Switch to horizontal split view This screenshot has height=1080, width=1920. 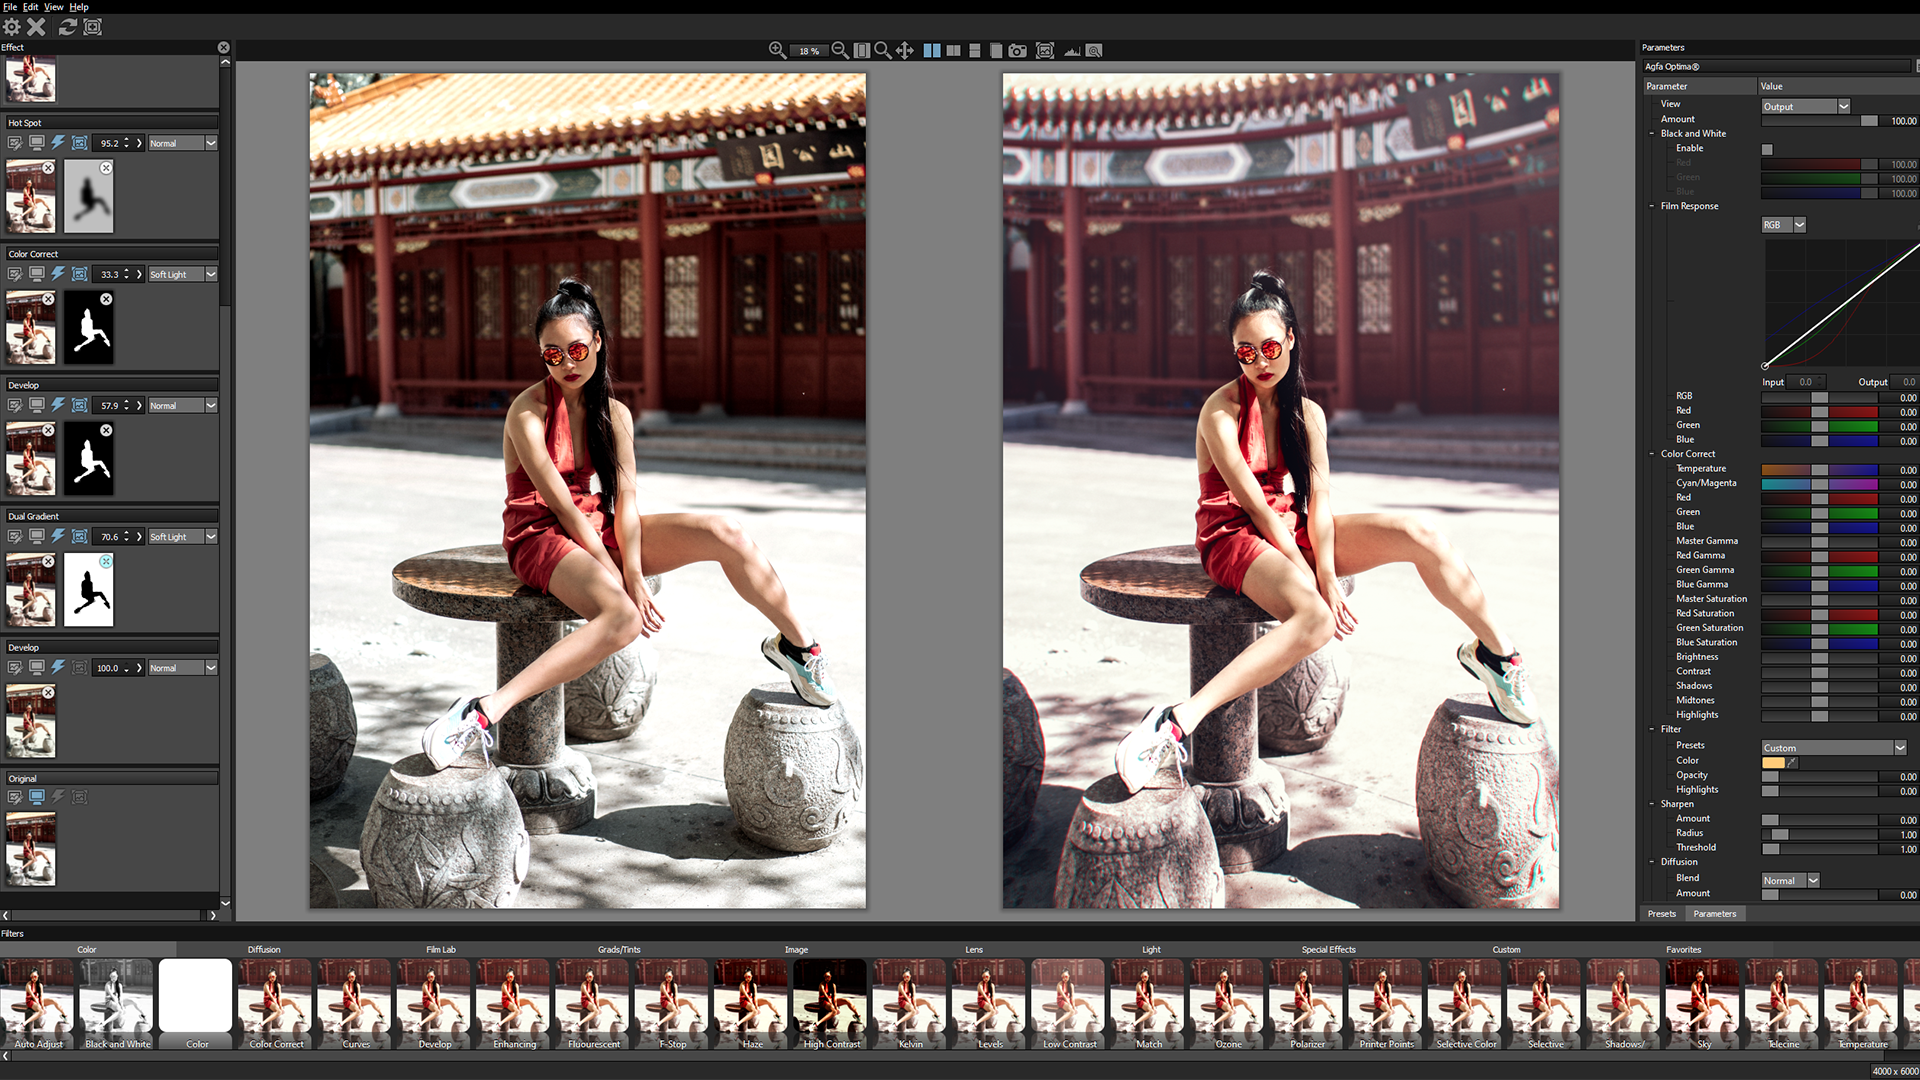(x=974, y=50)
